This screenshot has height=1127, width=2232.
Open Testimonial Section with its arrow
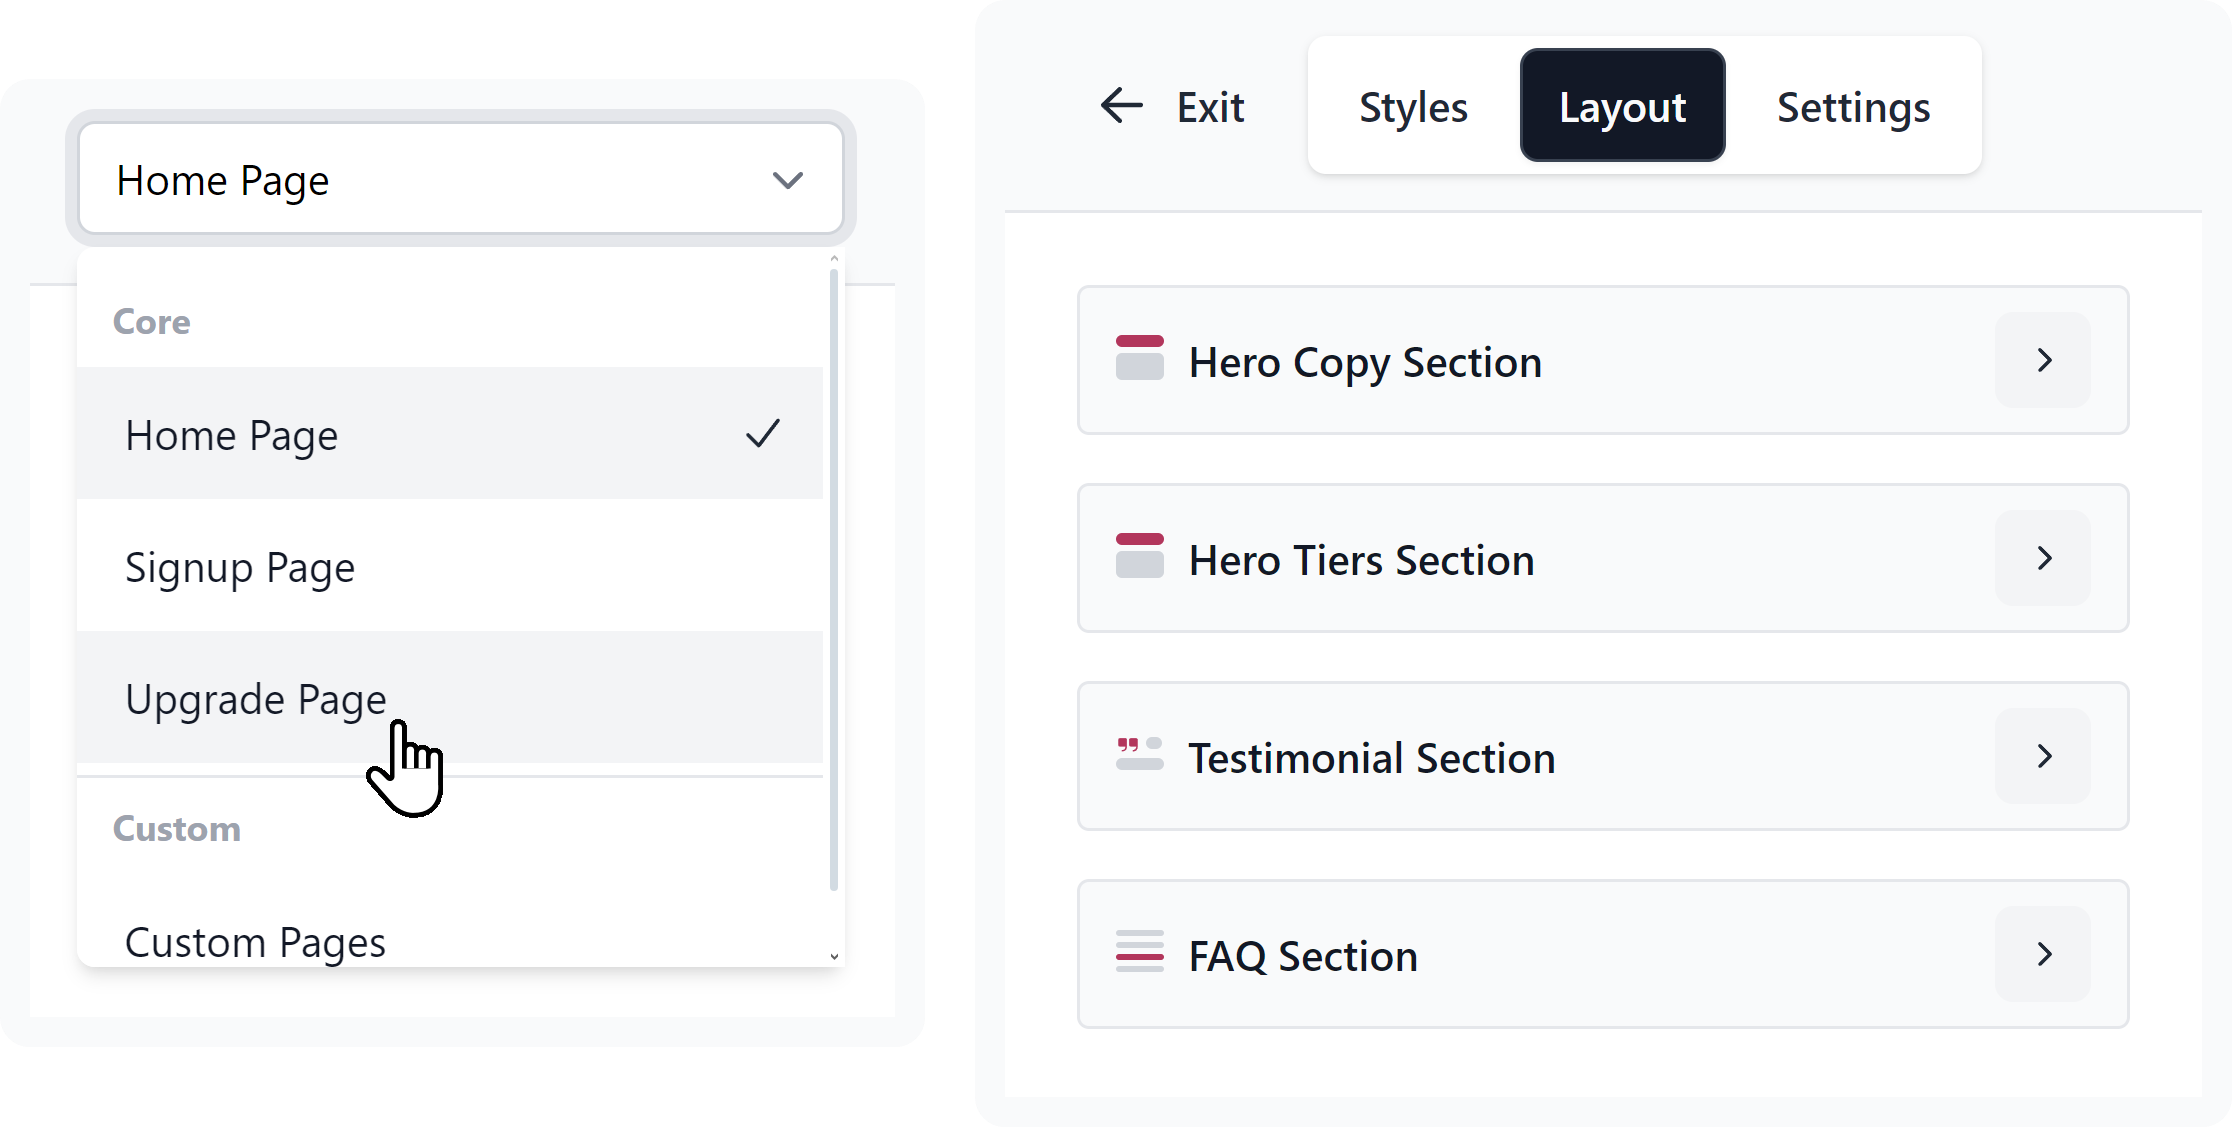pyautogui.click(x=2042, y=756)
